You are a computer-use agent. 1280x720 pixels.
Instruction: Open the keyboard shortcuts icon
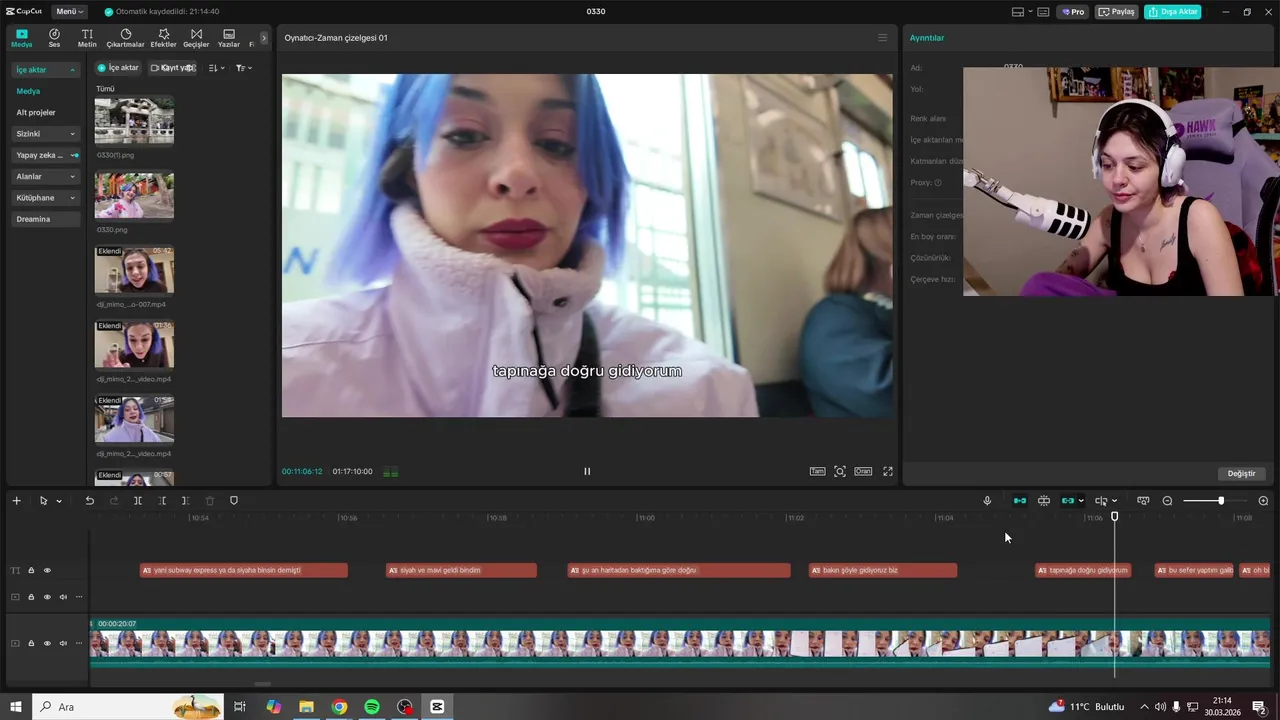pyautogui.click(x=1043, y=12)
